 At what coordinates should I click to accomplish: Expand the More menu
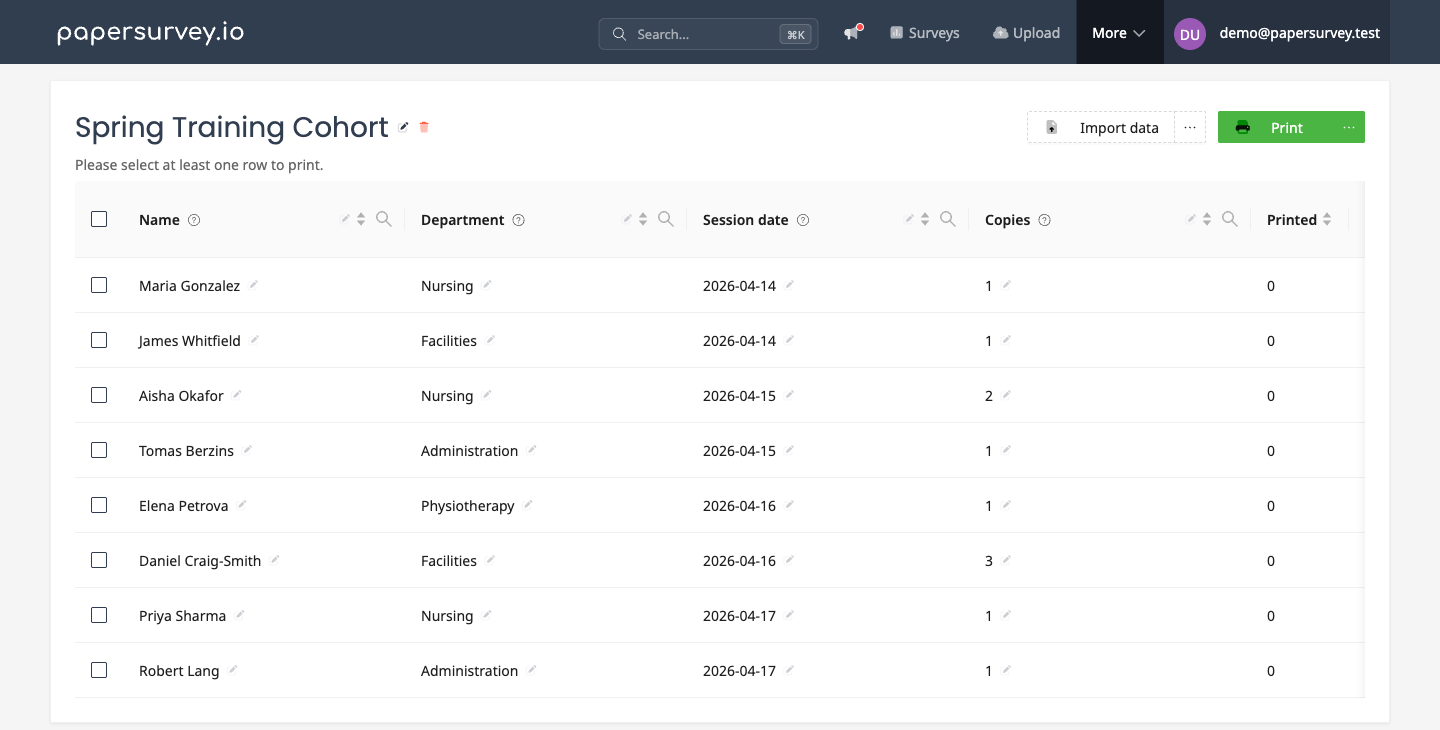pos(1119,33)
